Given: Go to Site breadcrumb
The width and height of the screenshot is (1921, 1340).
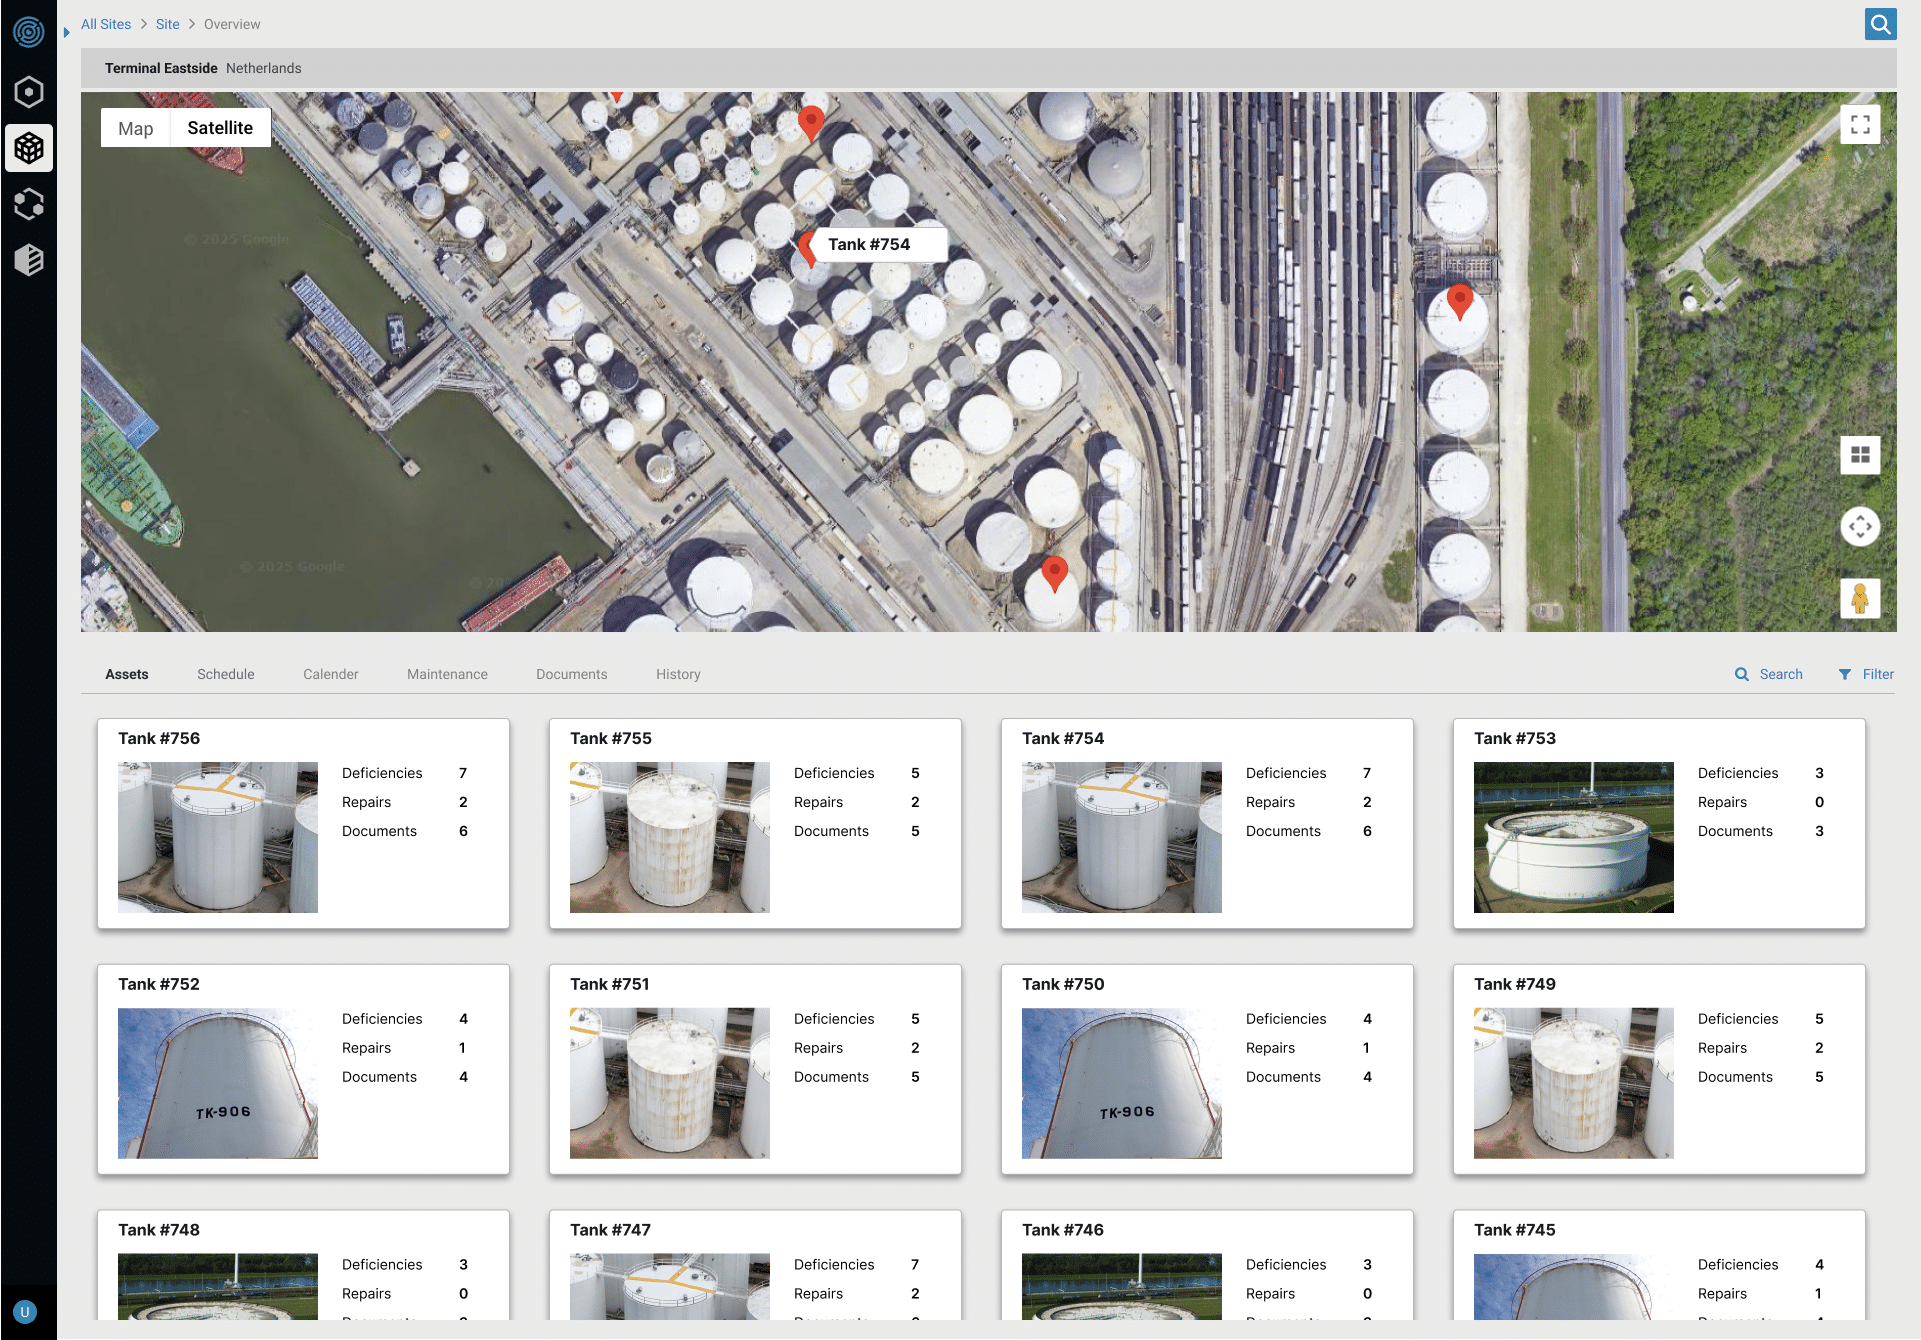Looking at the screenshot, I should (x=168, y=24).
